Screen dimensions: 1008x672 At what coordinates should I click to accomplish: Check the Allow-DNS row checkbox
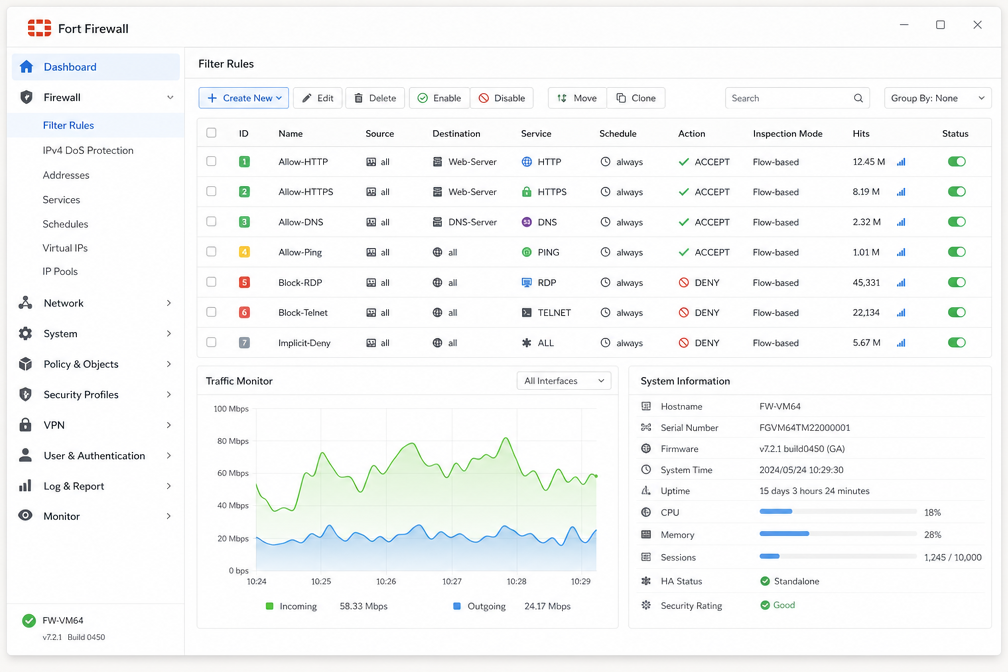[212, 221]
